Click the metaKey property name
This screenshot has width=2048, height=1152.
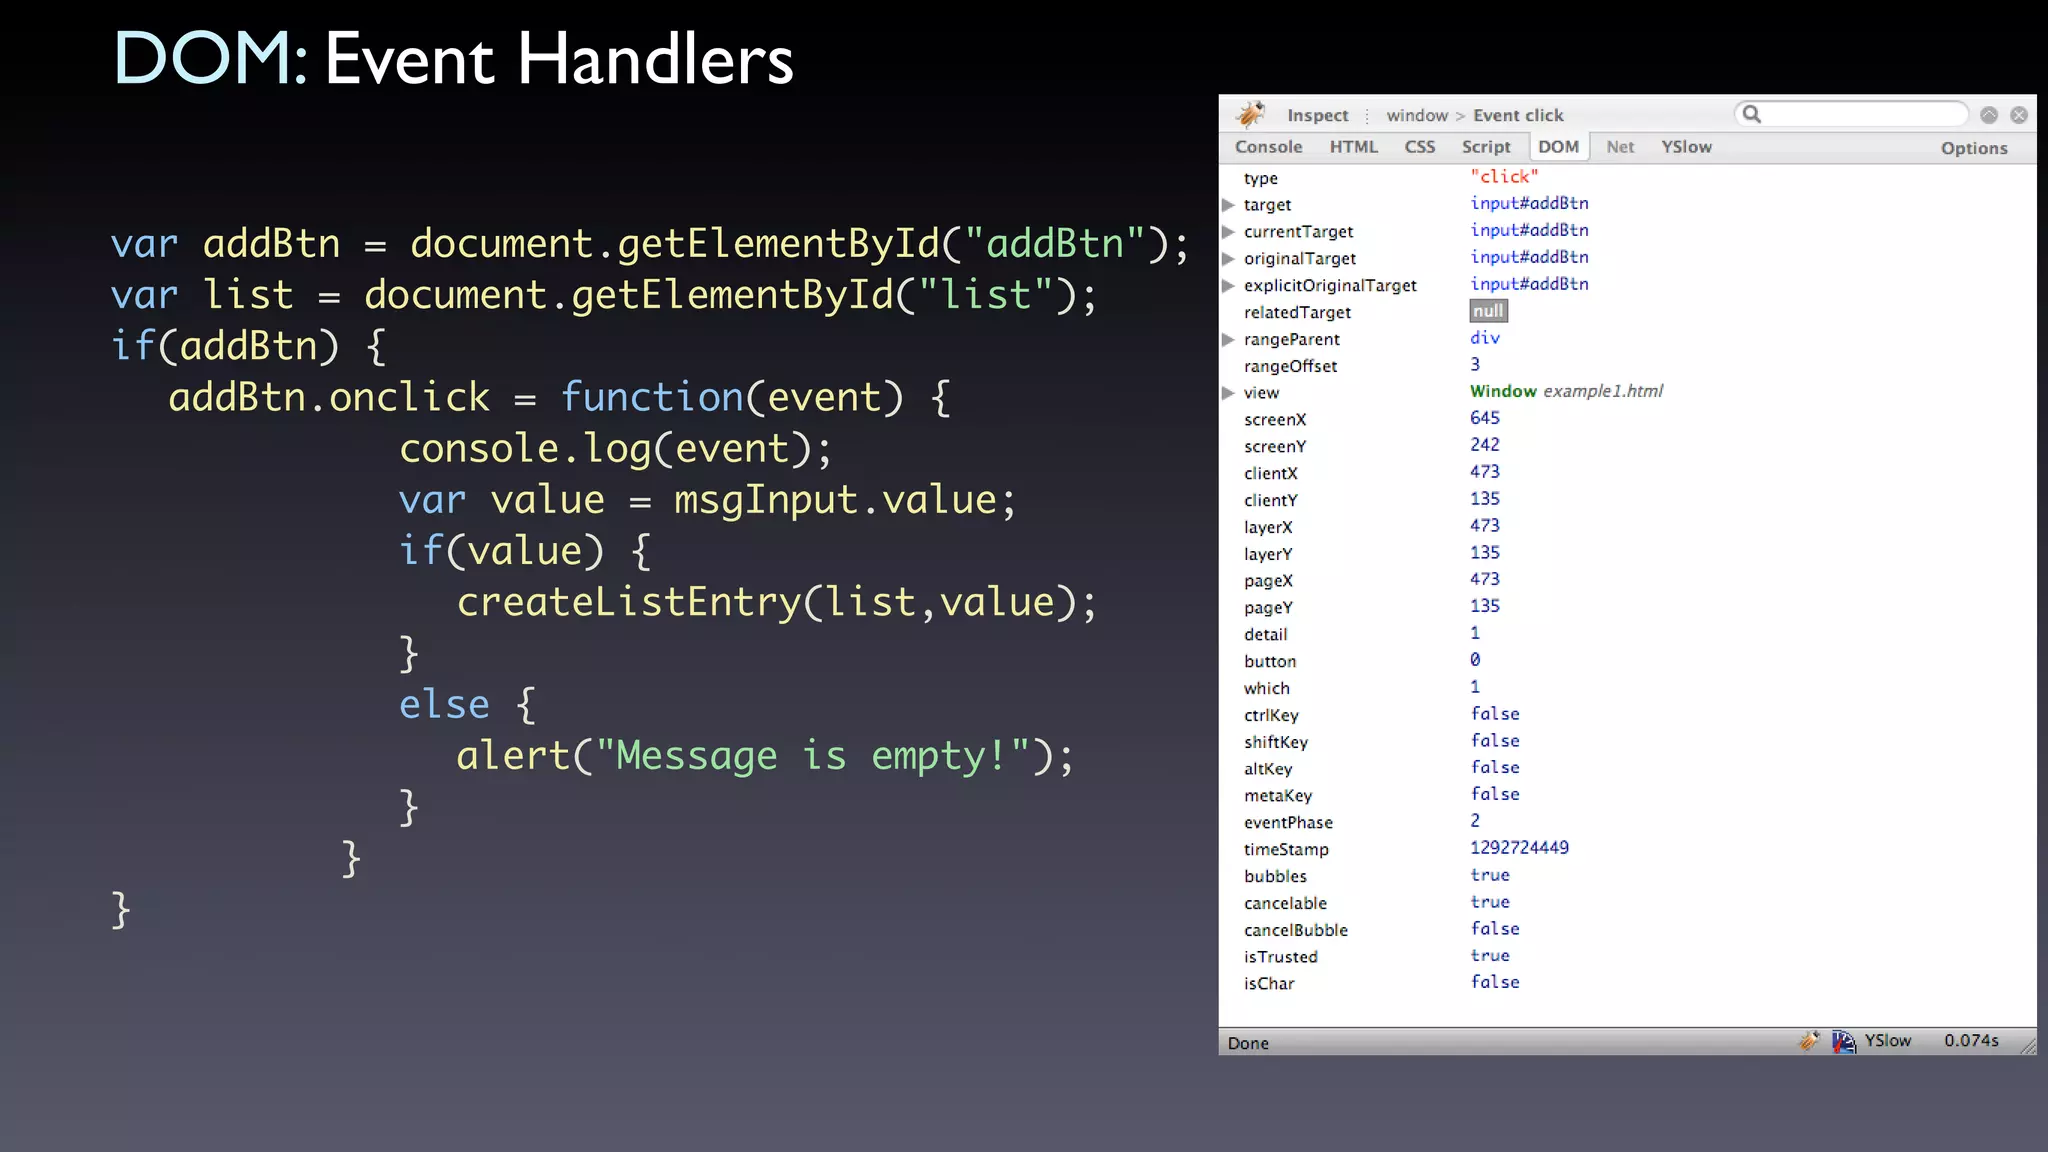(1278, 796)
